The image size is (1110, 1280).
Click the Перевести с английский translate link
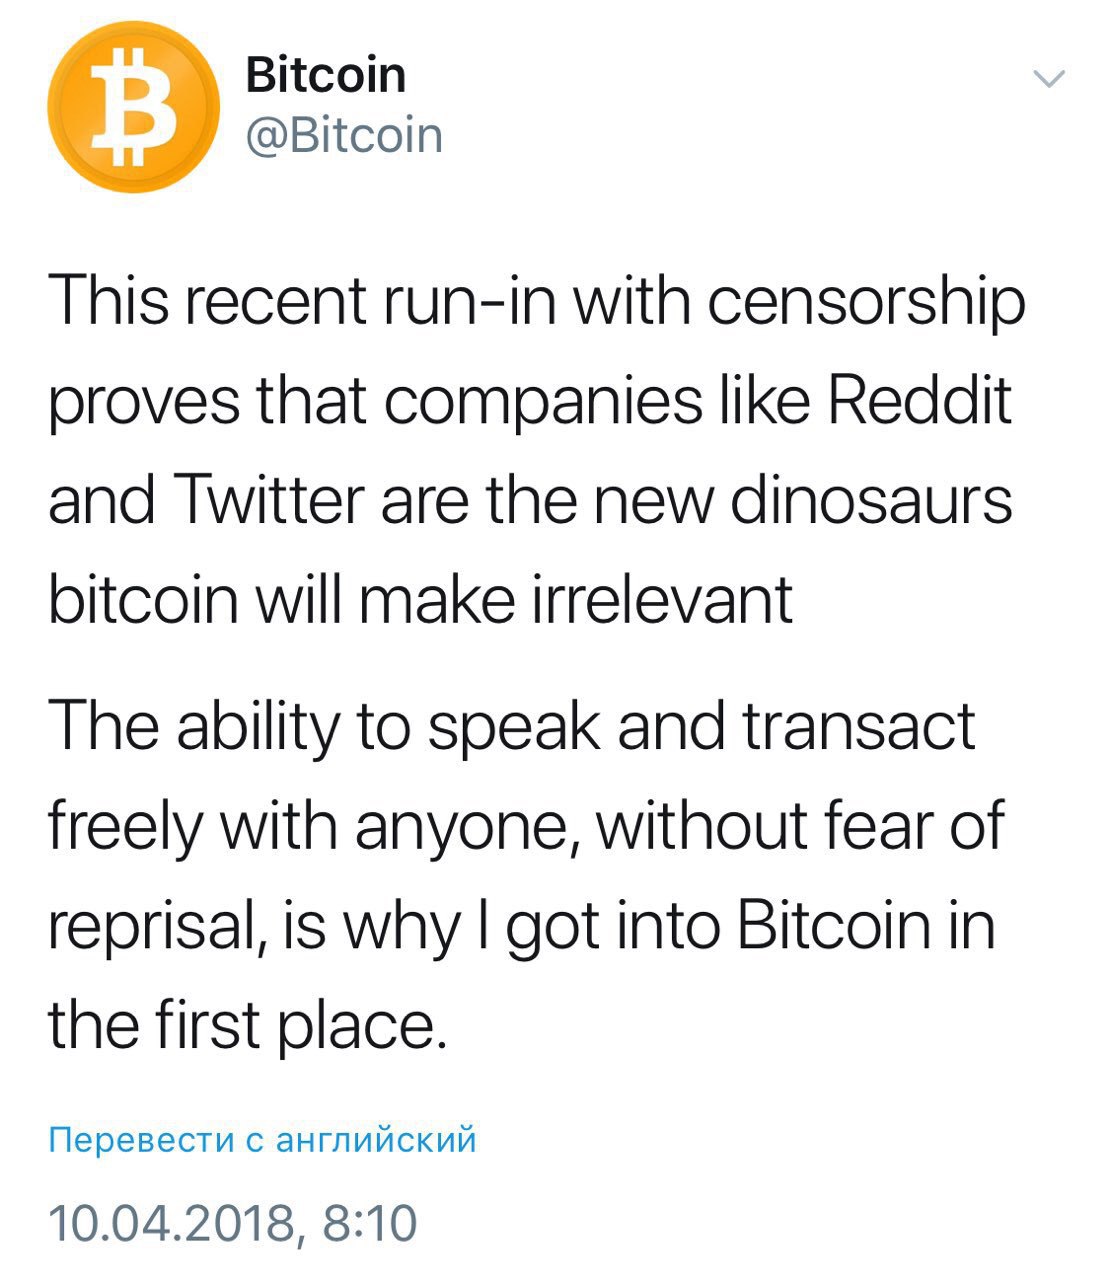click(x=263, y=1139)
